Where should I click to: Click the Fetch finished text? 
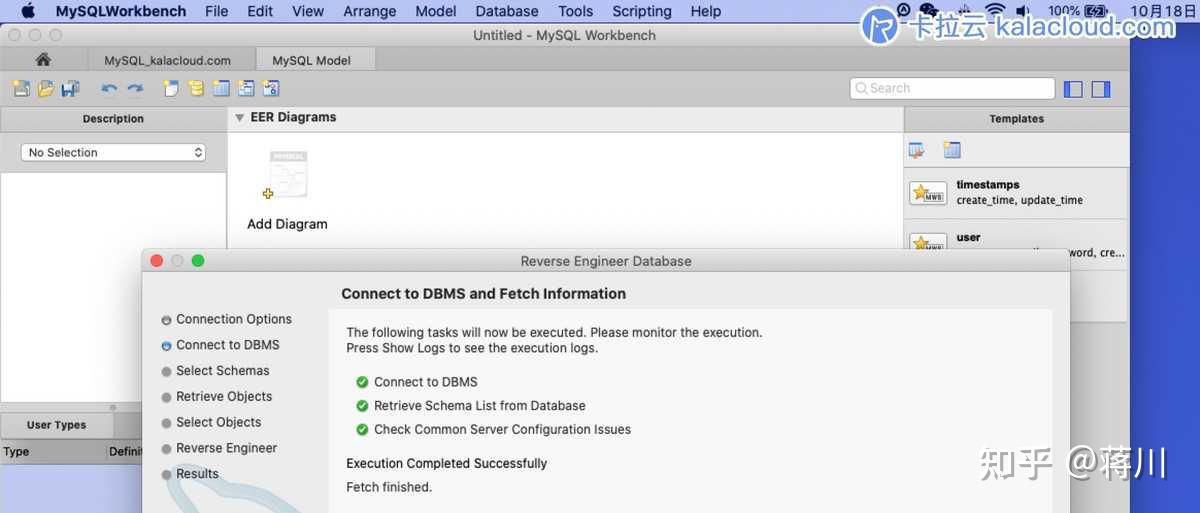click(x=389, y=488)
